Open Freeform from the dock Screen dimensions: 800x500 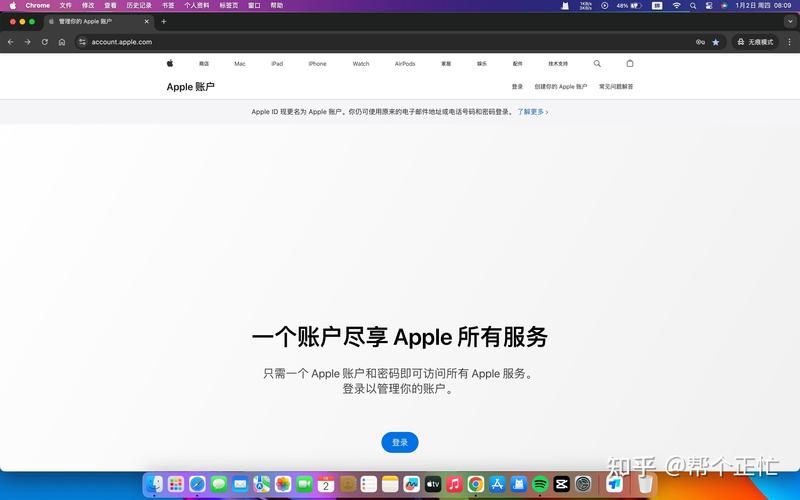click(x=411, y=484)
